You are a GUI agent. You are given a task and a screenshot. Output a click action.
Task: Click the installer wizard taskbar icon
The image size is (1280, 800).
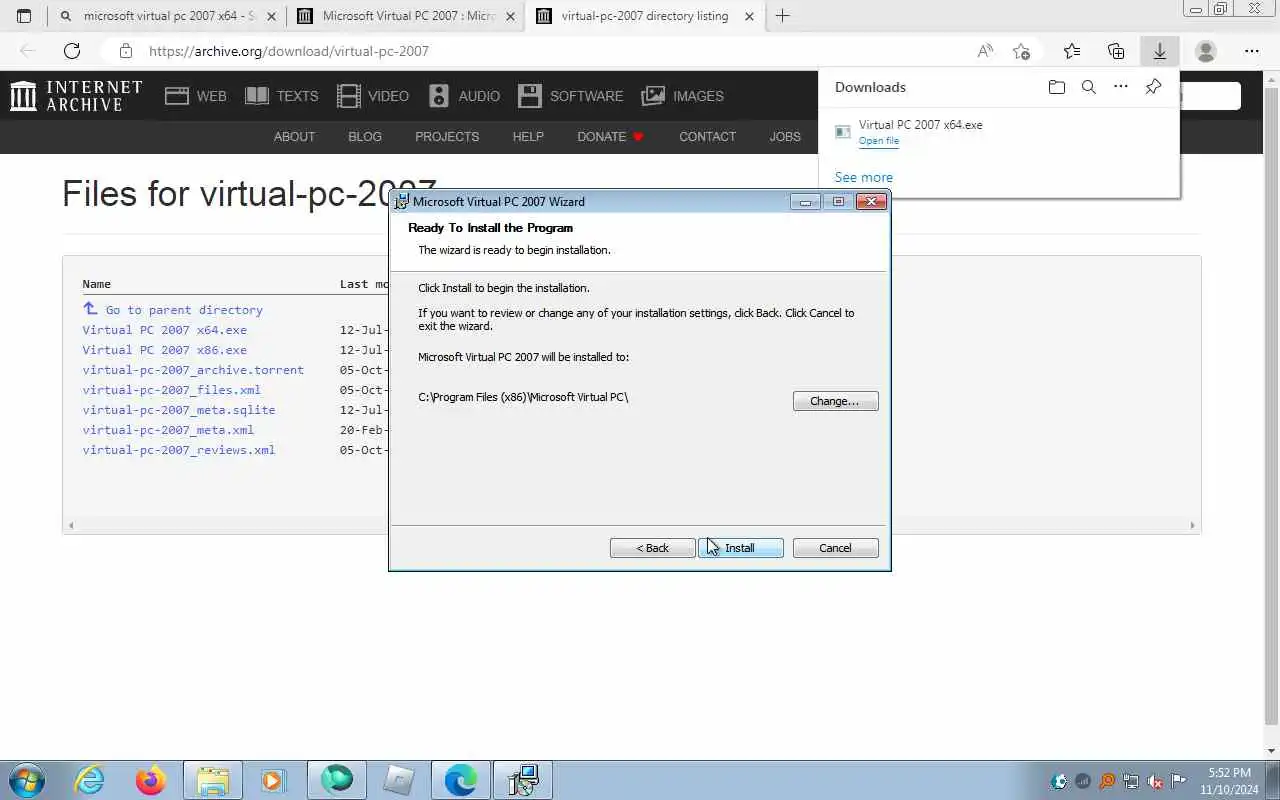point(523,780)
